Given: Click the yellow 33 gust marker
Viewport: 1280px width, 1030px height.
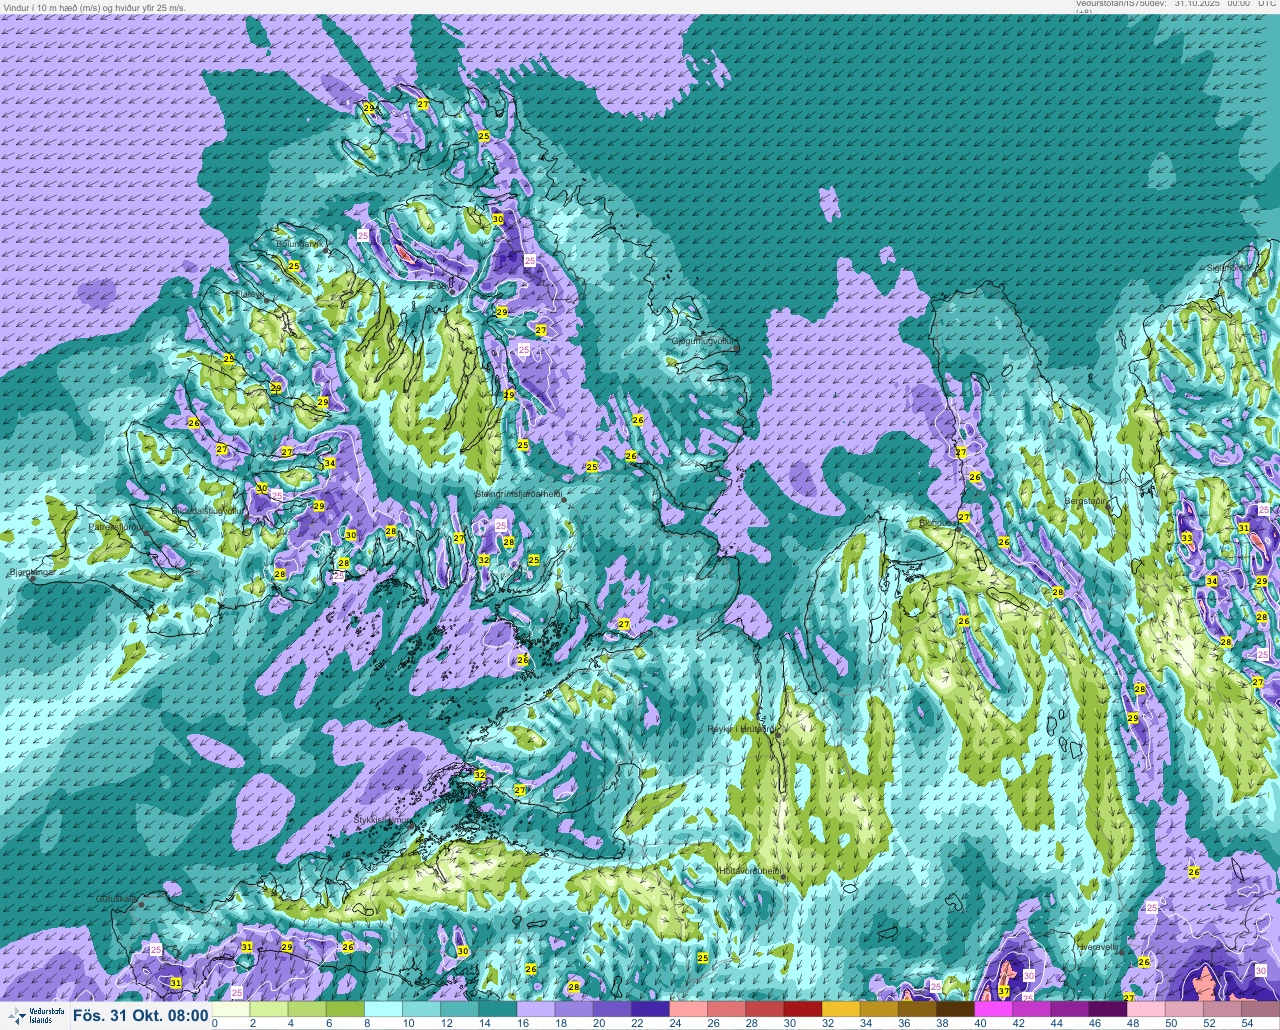Looking at the screenshot, I should pyautogui.click(x=1187, y=538).
